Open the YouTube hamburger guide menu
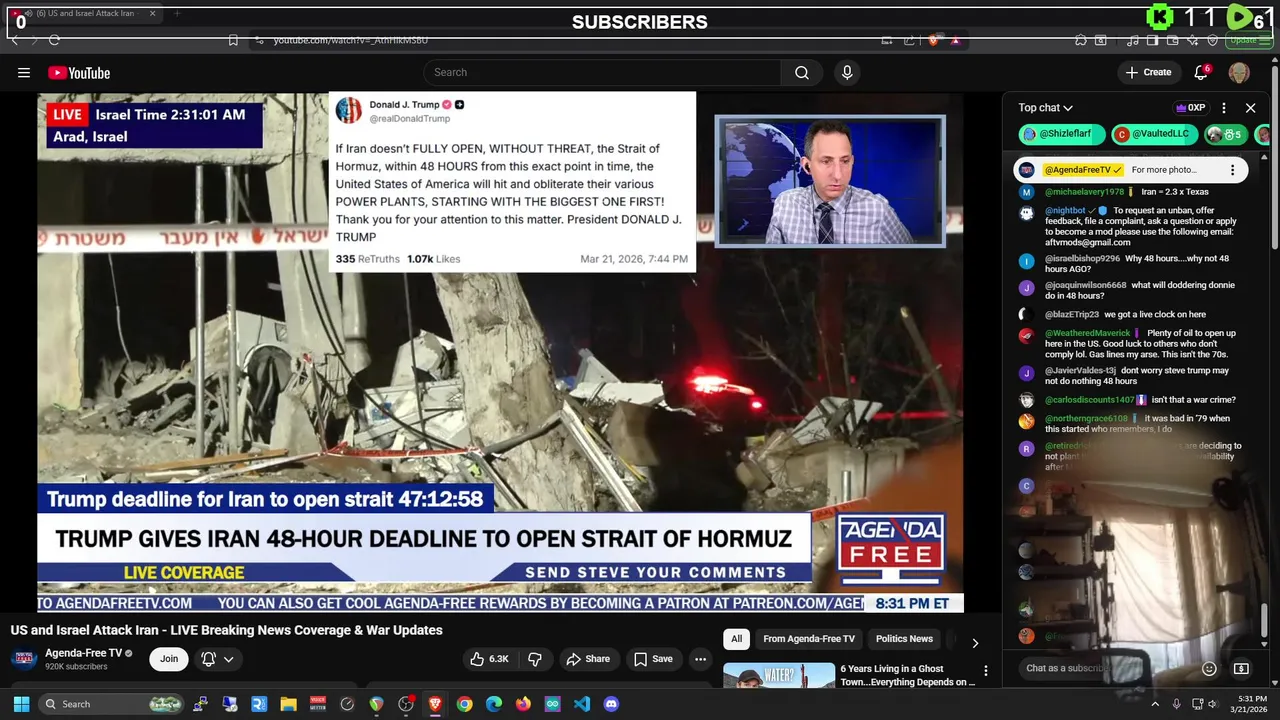The height and width of the screenshot is (720, 1280). coord(24,72)
